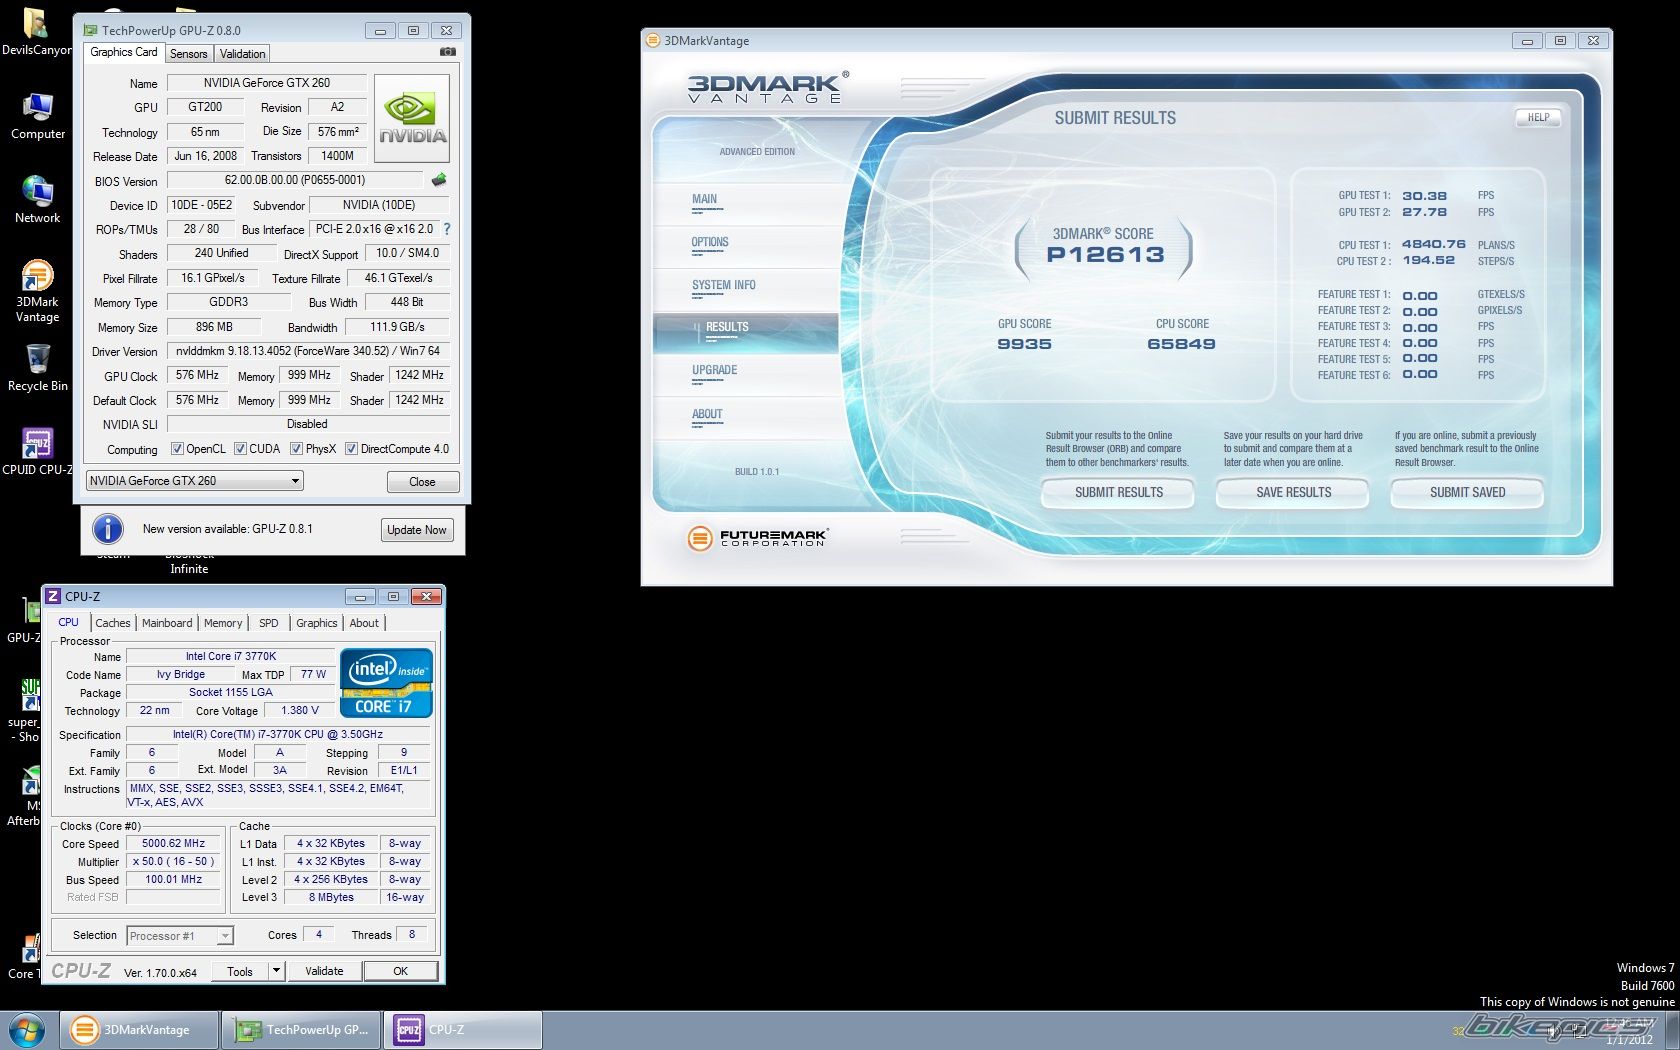Switch to the Validation tab in GPU-Z
The image size is (1680, 1050).
(x=242, y=54)
